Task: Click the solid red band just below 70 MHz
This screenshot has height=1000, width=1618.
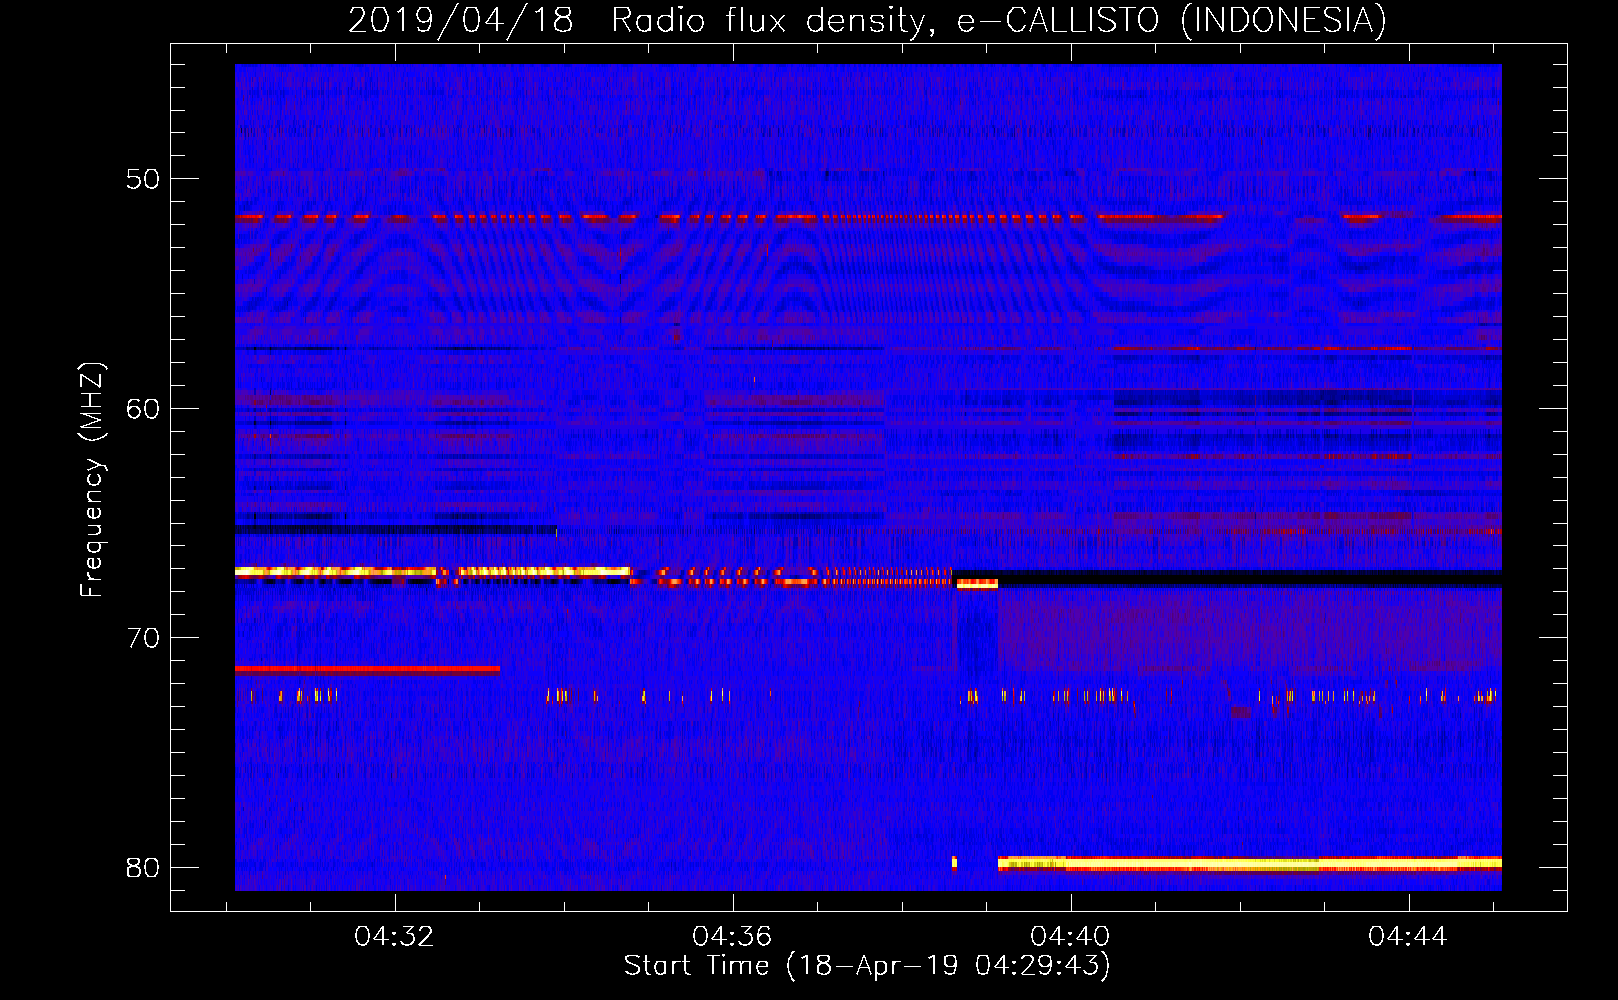Action: tap(367, 669)
